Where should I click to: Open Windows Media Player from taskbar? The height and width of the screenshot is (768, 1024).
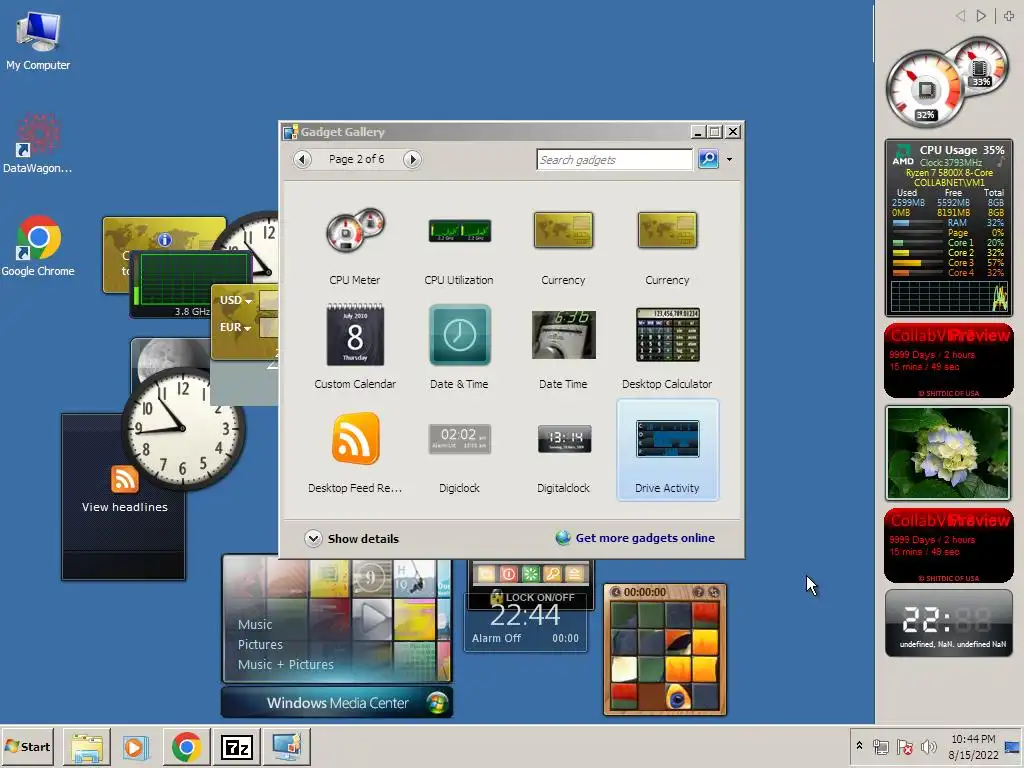(135, 746)
